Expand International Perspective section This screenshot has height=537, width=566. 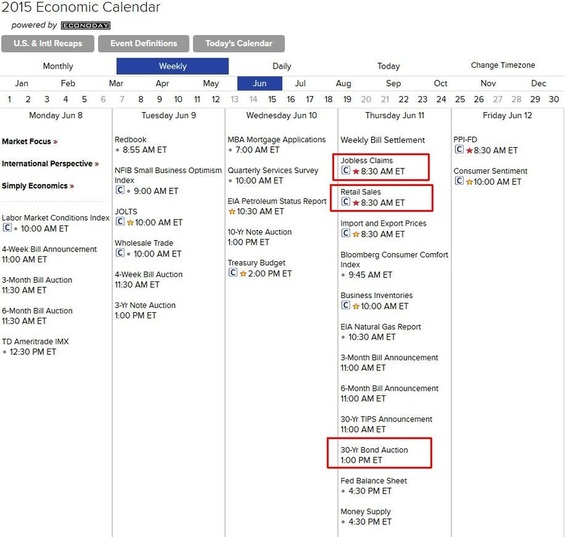click(50, 163)
